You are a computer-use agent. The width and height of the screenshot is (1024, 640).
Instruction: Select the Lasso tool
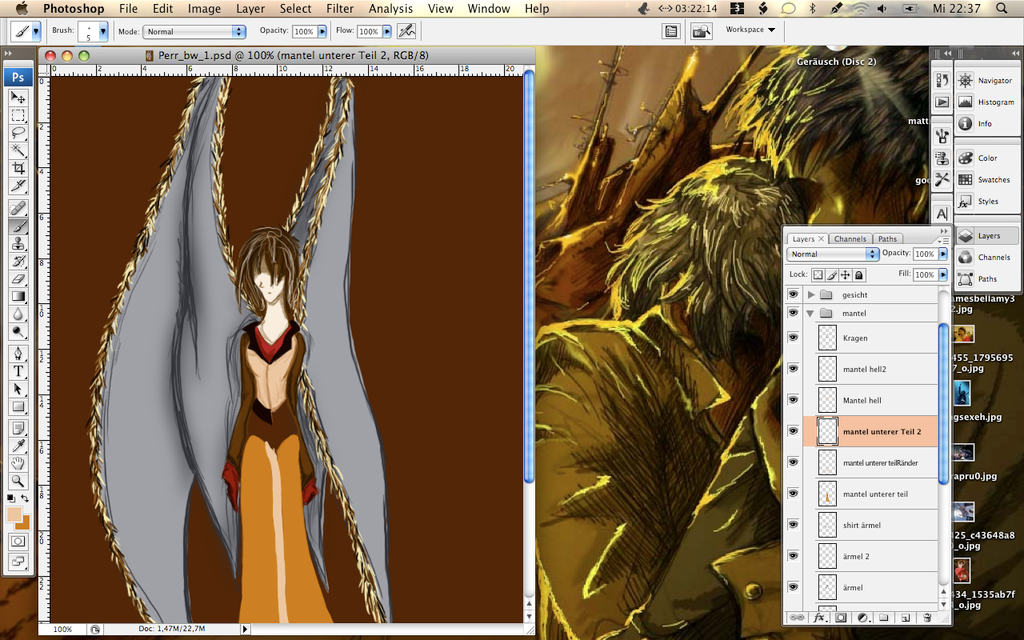(18, 133)
